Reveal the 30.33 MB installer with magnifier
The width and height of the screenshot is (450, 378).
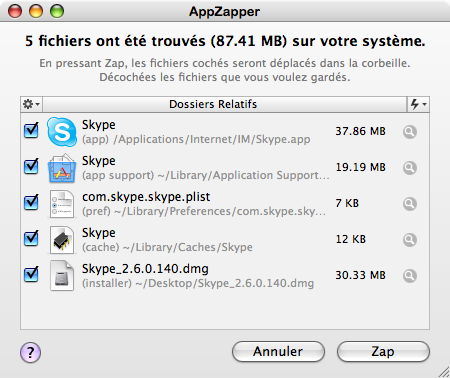tap(410, 276)
